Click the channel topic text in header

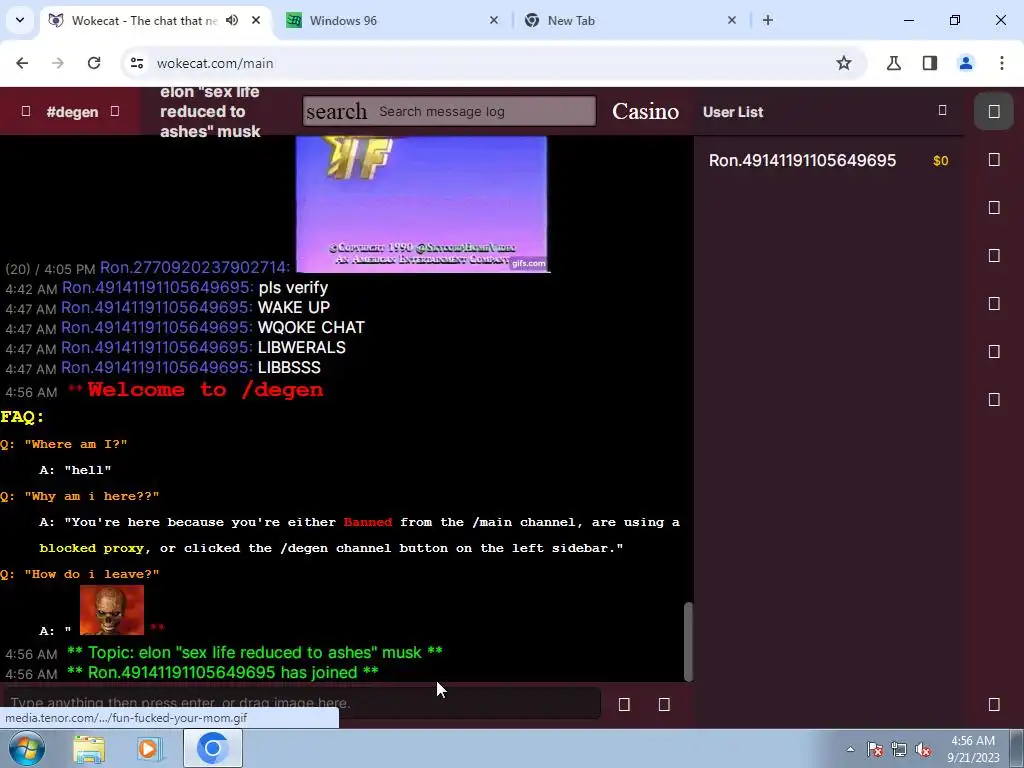(x=210, y=112)
